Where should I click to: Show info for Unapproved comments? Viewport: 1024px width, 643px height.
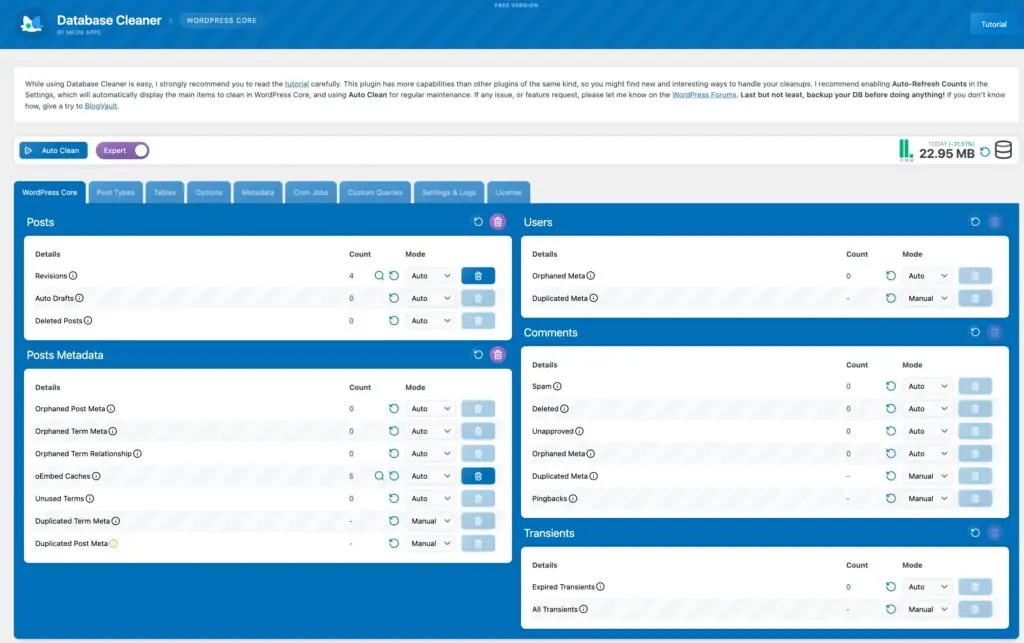coord(579,431)
